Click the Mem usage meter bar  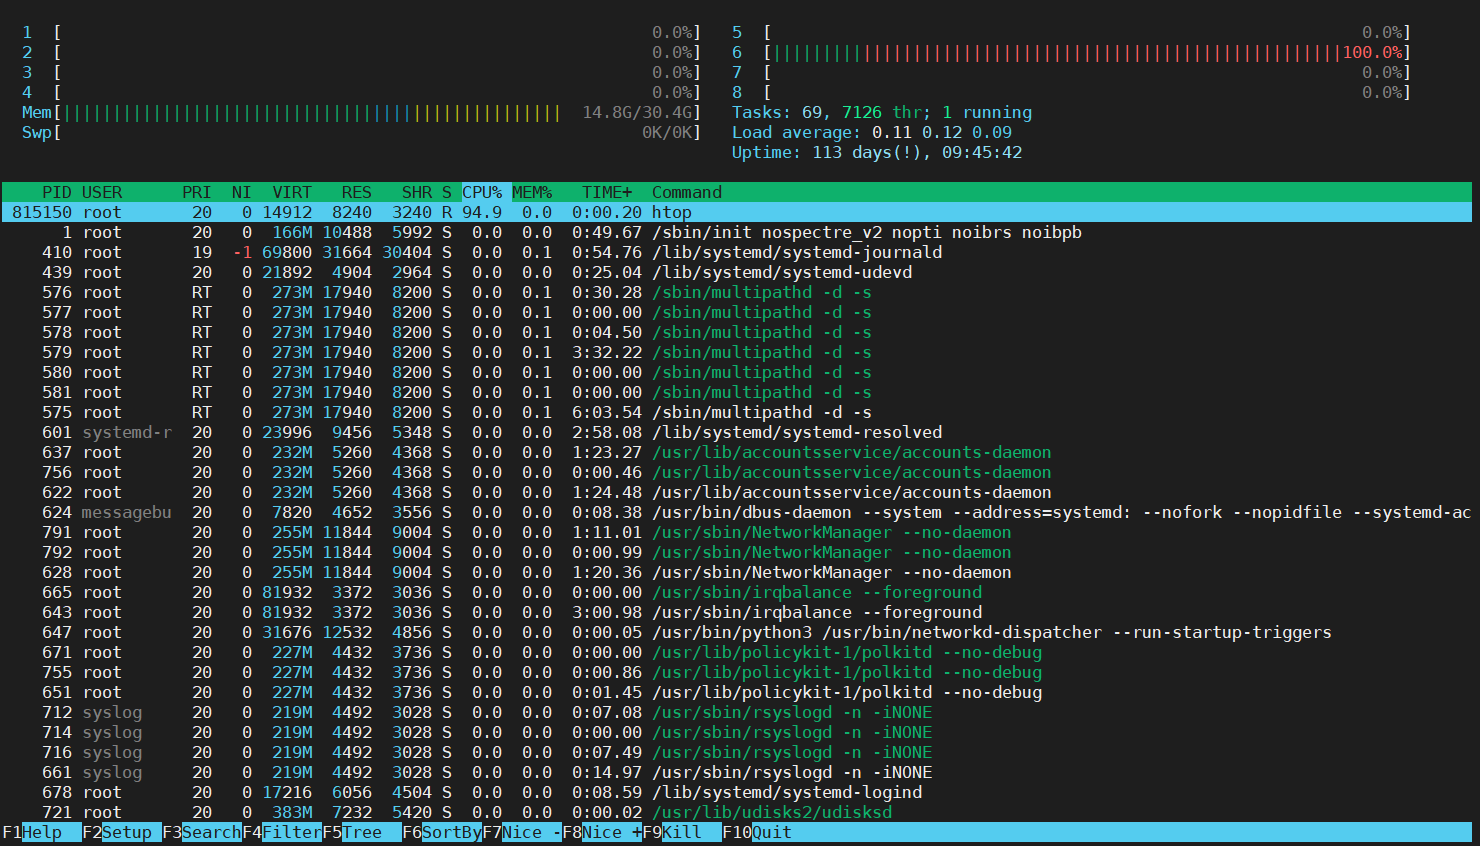tap(361, 112)
